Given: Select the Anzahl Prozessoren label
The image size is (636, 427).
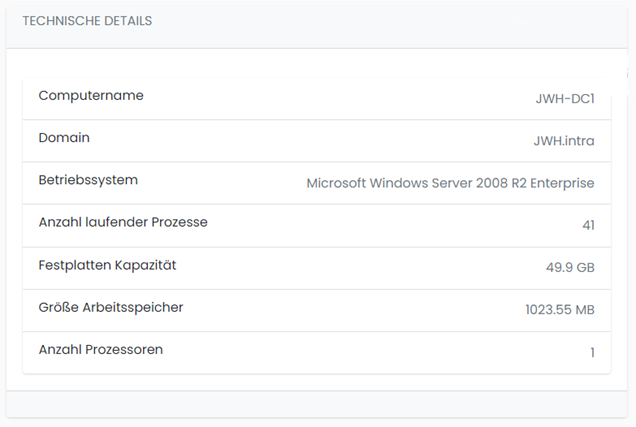Looking at the screenshot, I should 101,350.
